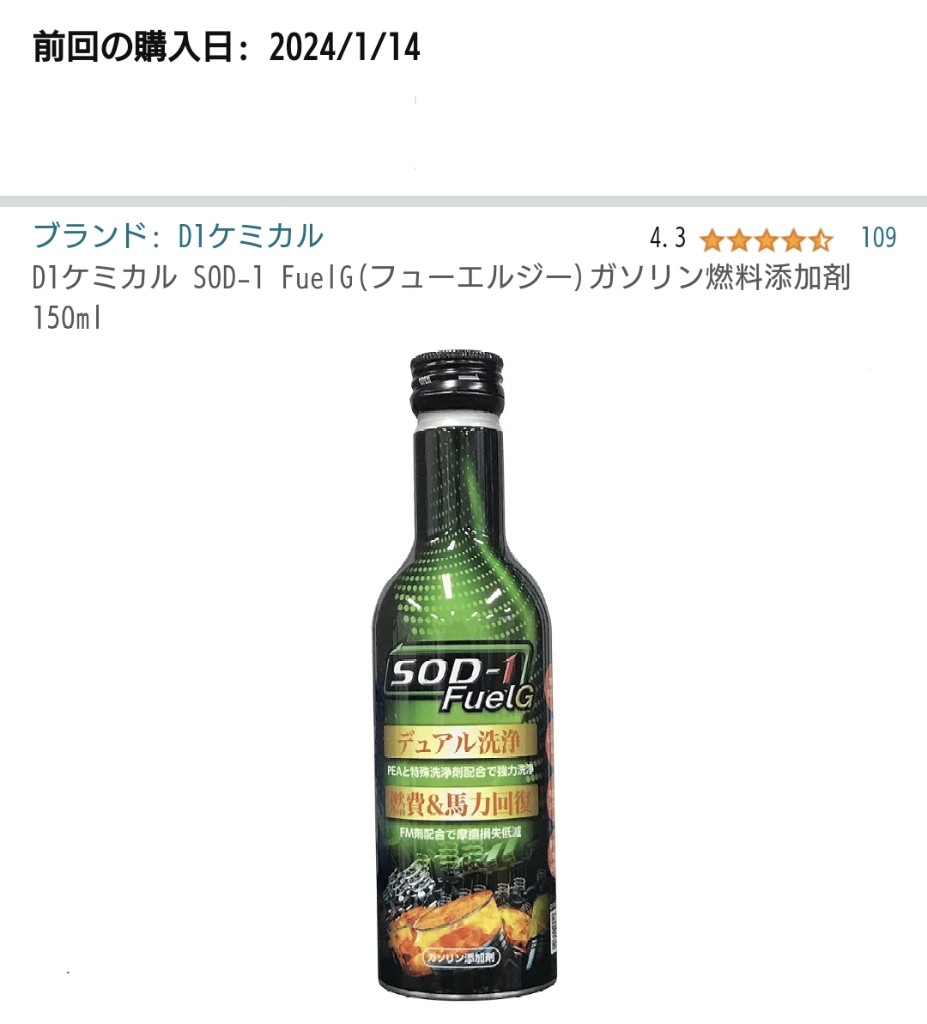Click the 4.3 rating score number
This screenshot has width=927, height=1024.
pyautogui.click(x=668, y=238)
